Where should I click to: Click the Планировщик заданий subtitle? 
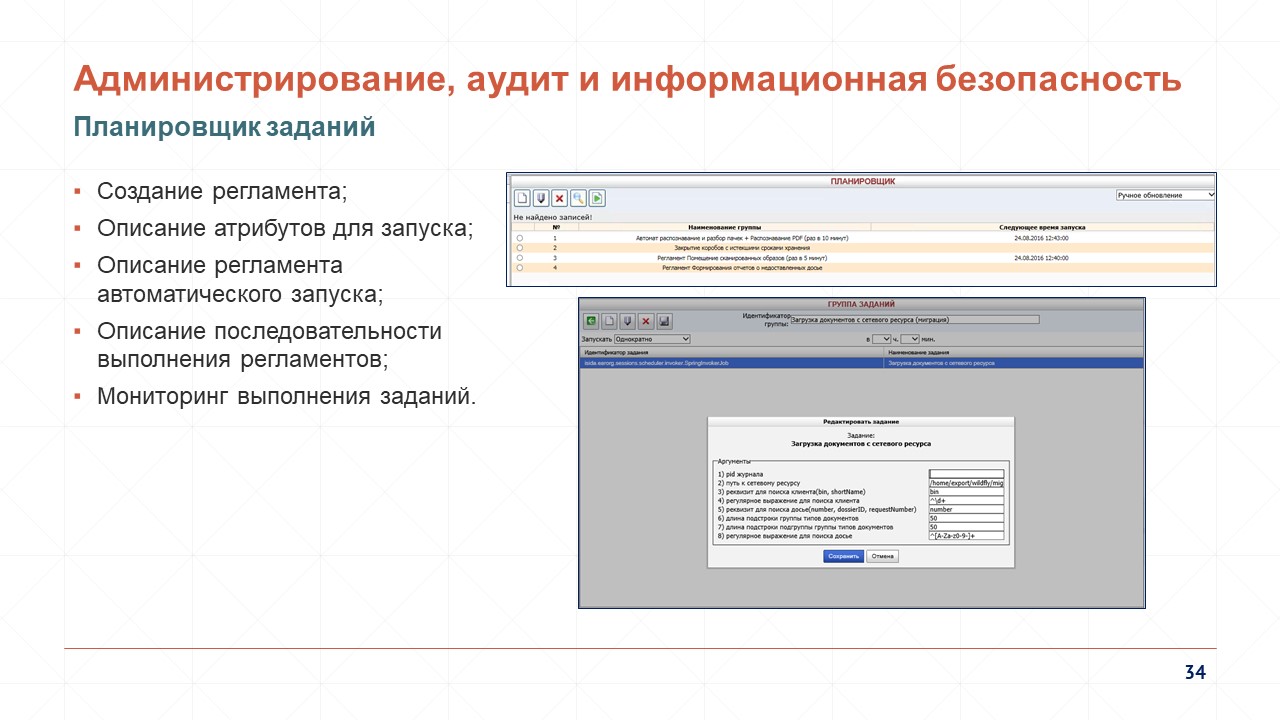point(225,128)
